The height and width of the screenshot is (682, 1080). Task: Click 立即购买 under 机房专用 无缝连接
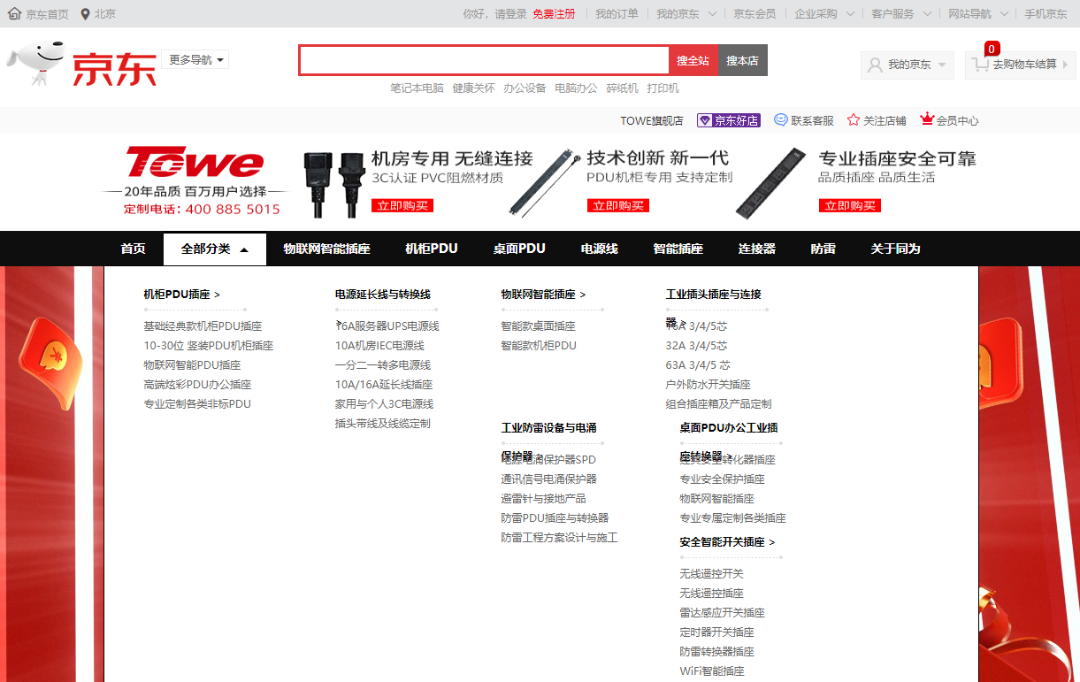click(402, 205)
